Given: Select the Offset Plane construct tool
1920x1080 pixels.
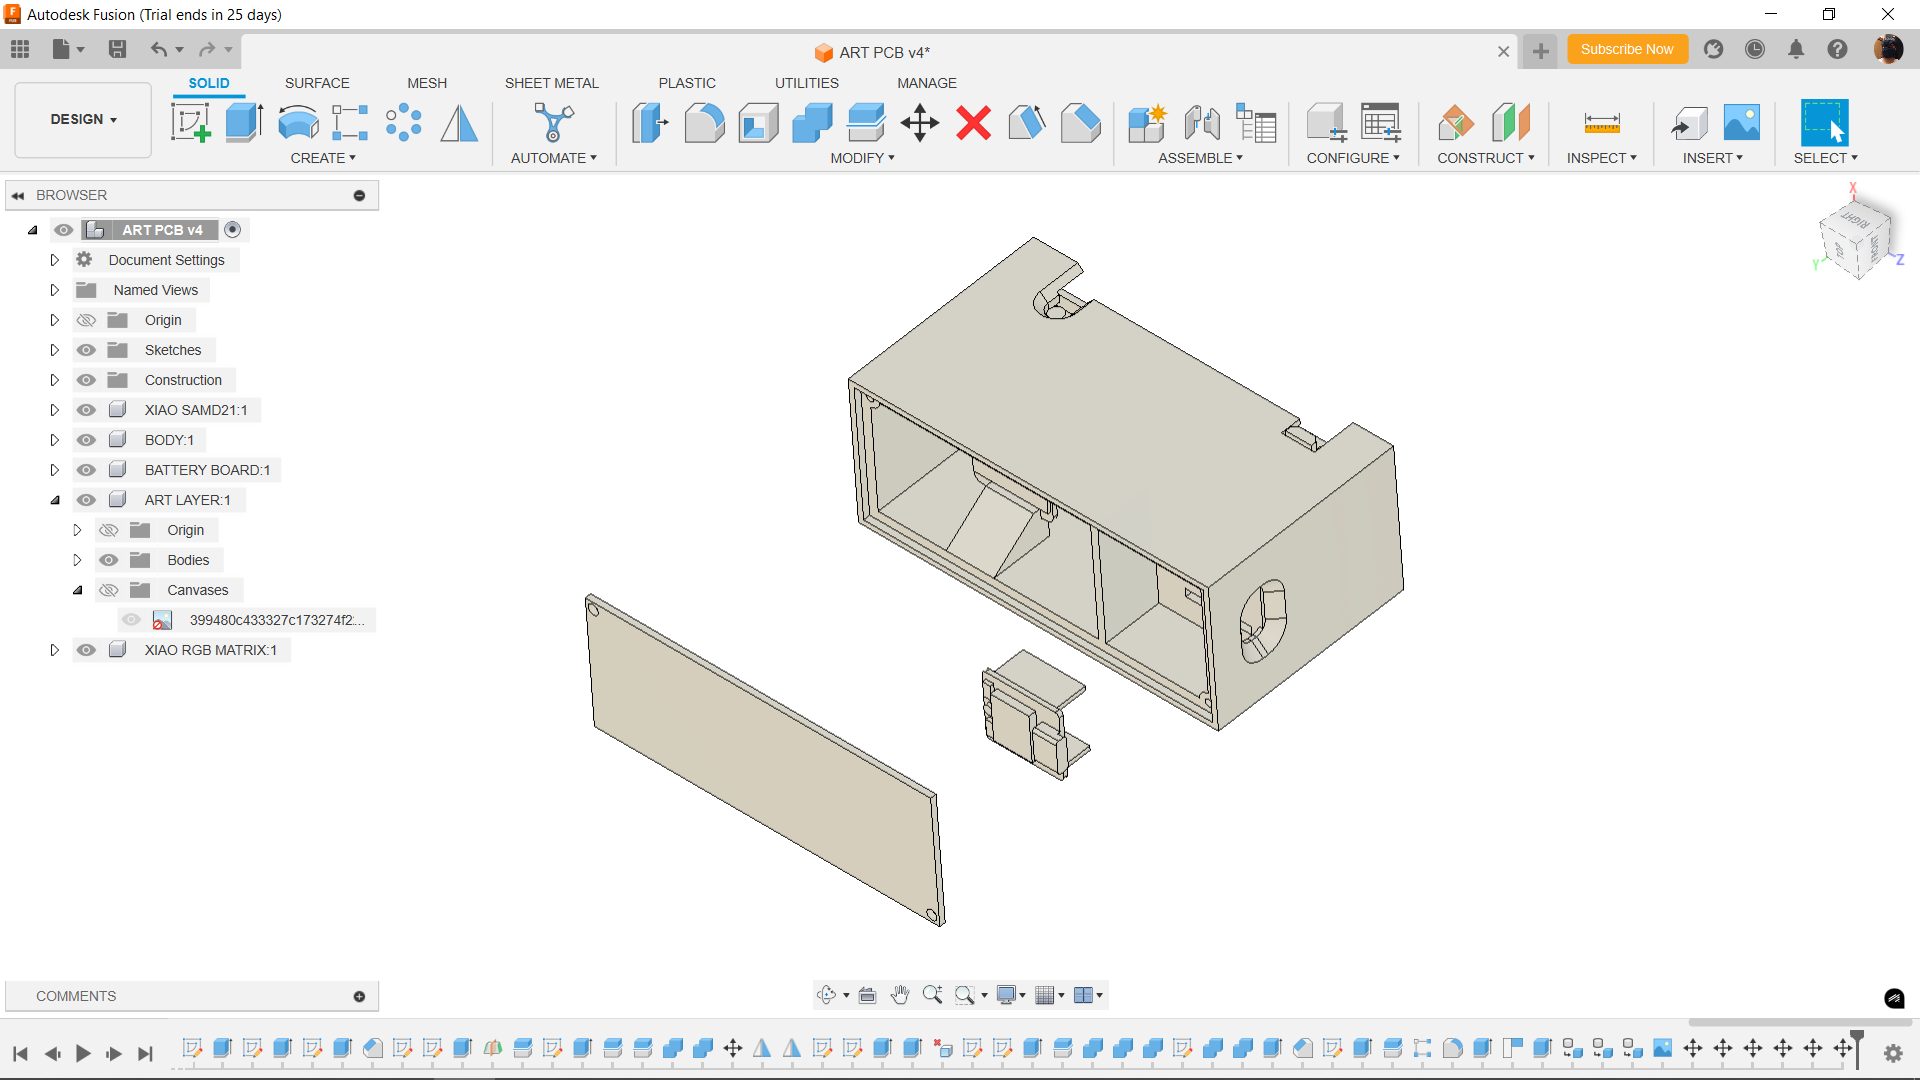Looking at the screenshot, I should [x=1456, y=123].
